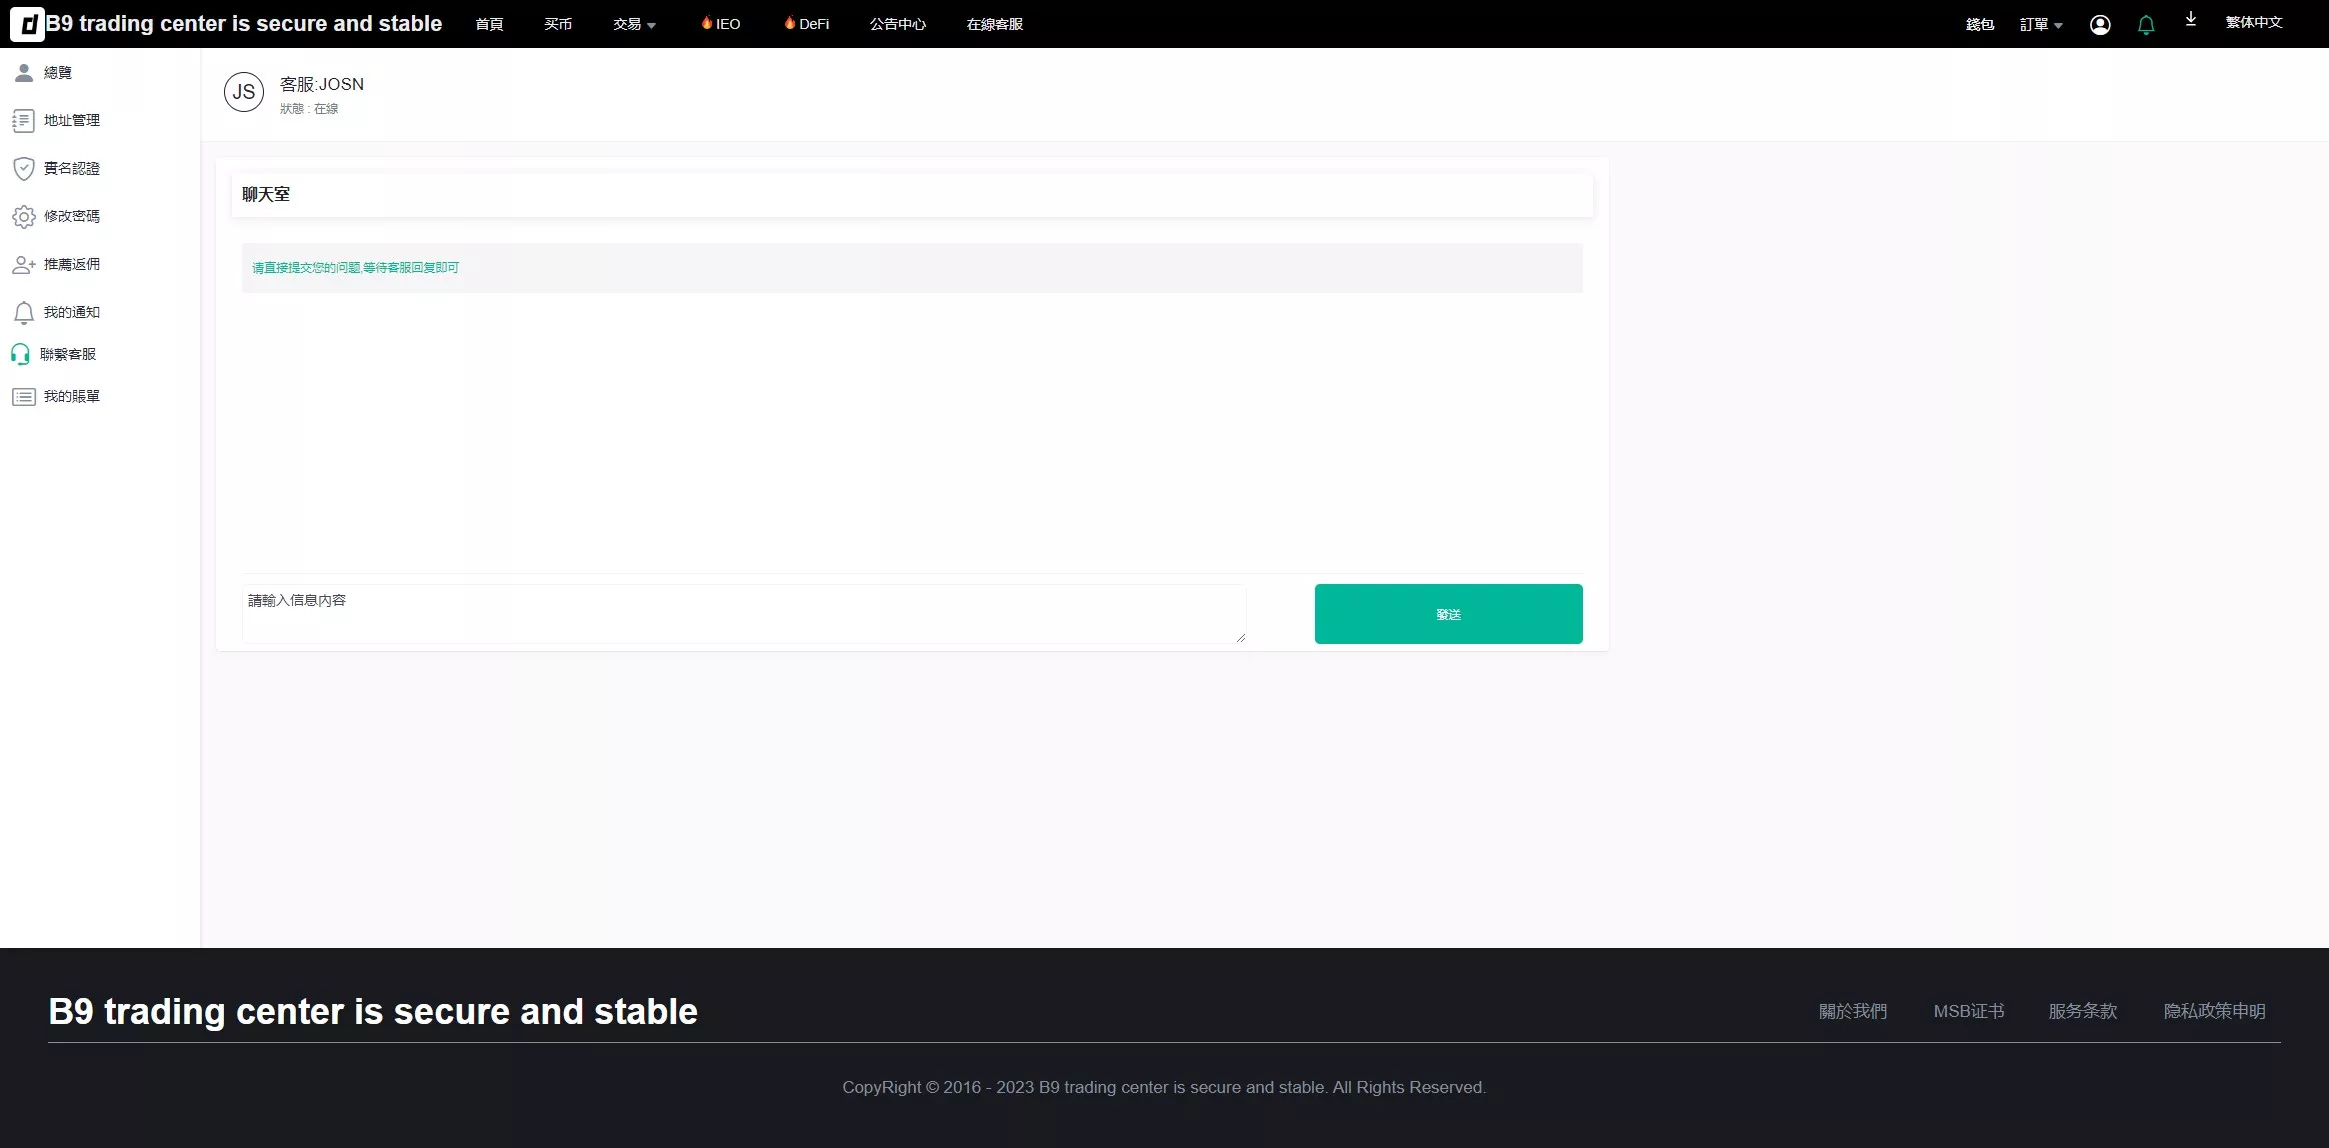2329x1148 pixels.
Task: Open my notifications bell in sidebar
Action: (x=23, y=313)
